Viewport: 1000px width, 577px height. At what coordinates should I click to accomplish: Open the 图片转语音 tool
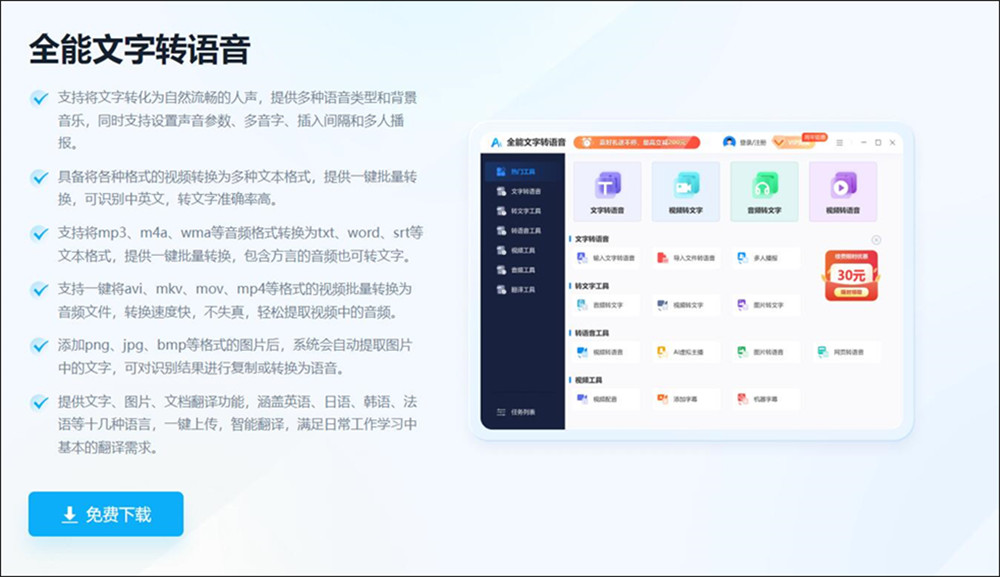pos(765,352)
